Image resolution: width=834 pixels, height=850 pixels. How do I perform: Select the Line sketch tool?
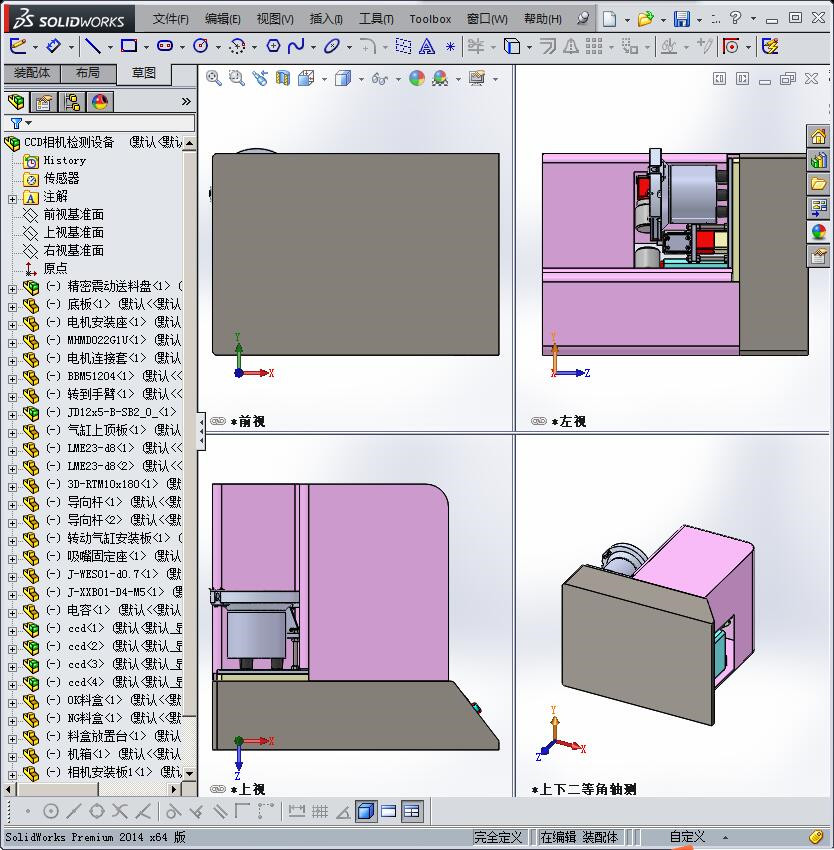[x=93, y=46]
